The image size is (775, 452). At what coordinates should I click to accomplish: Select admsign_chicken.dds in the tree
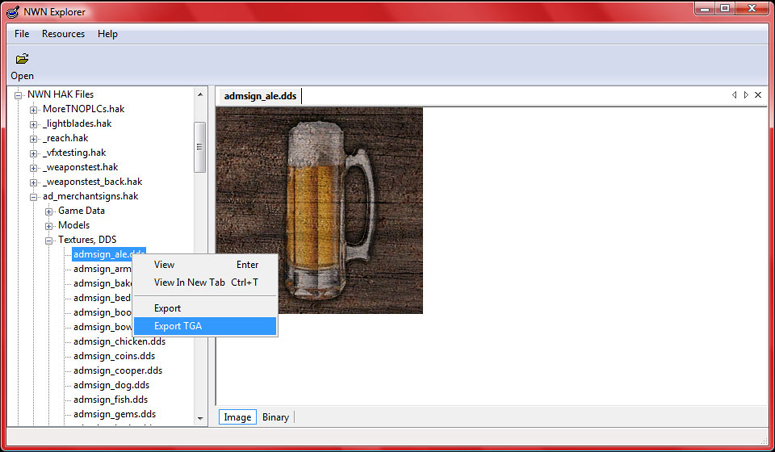point(119,341)
